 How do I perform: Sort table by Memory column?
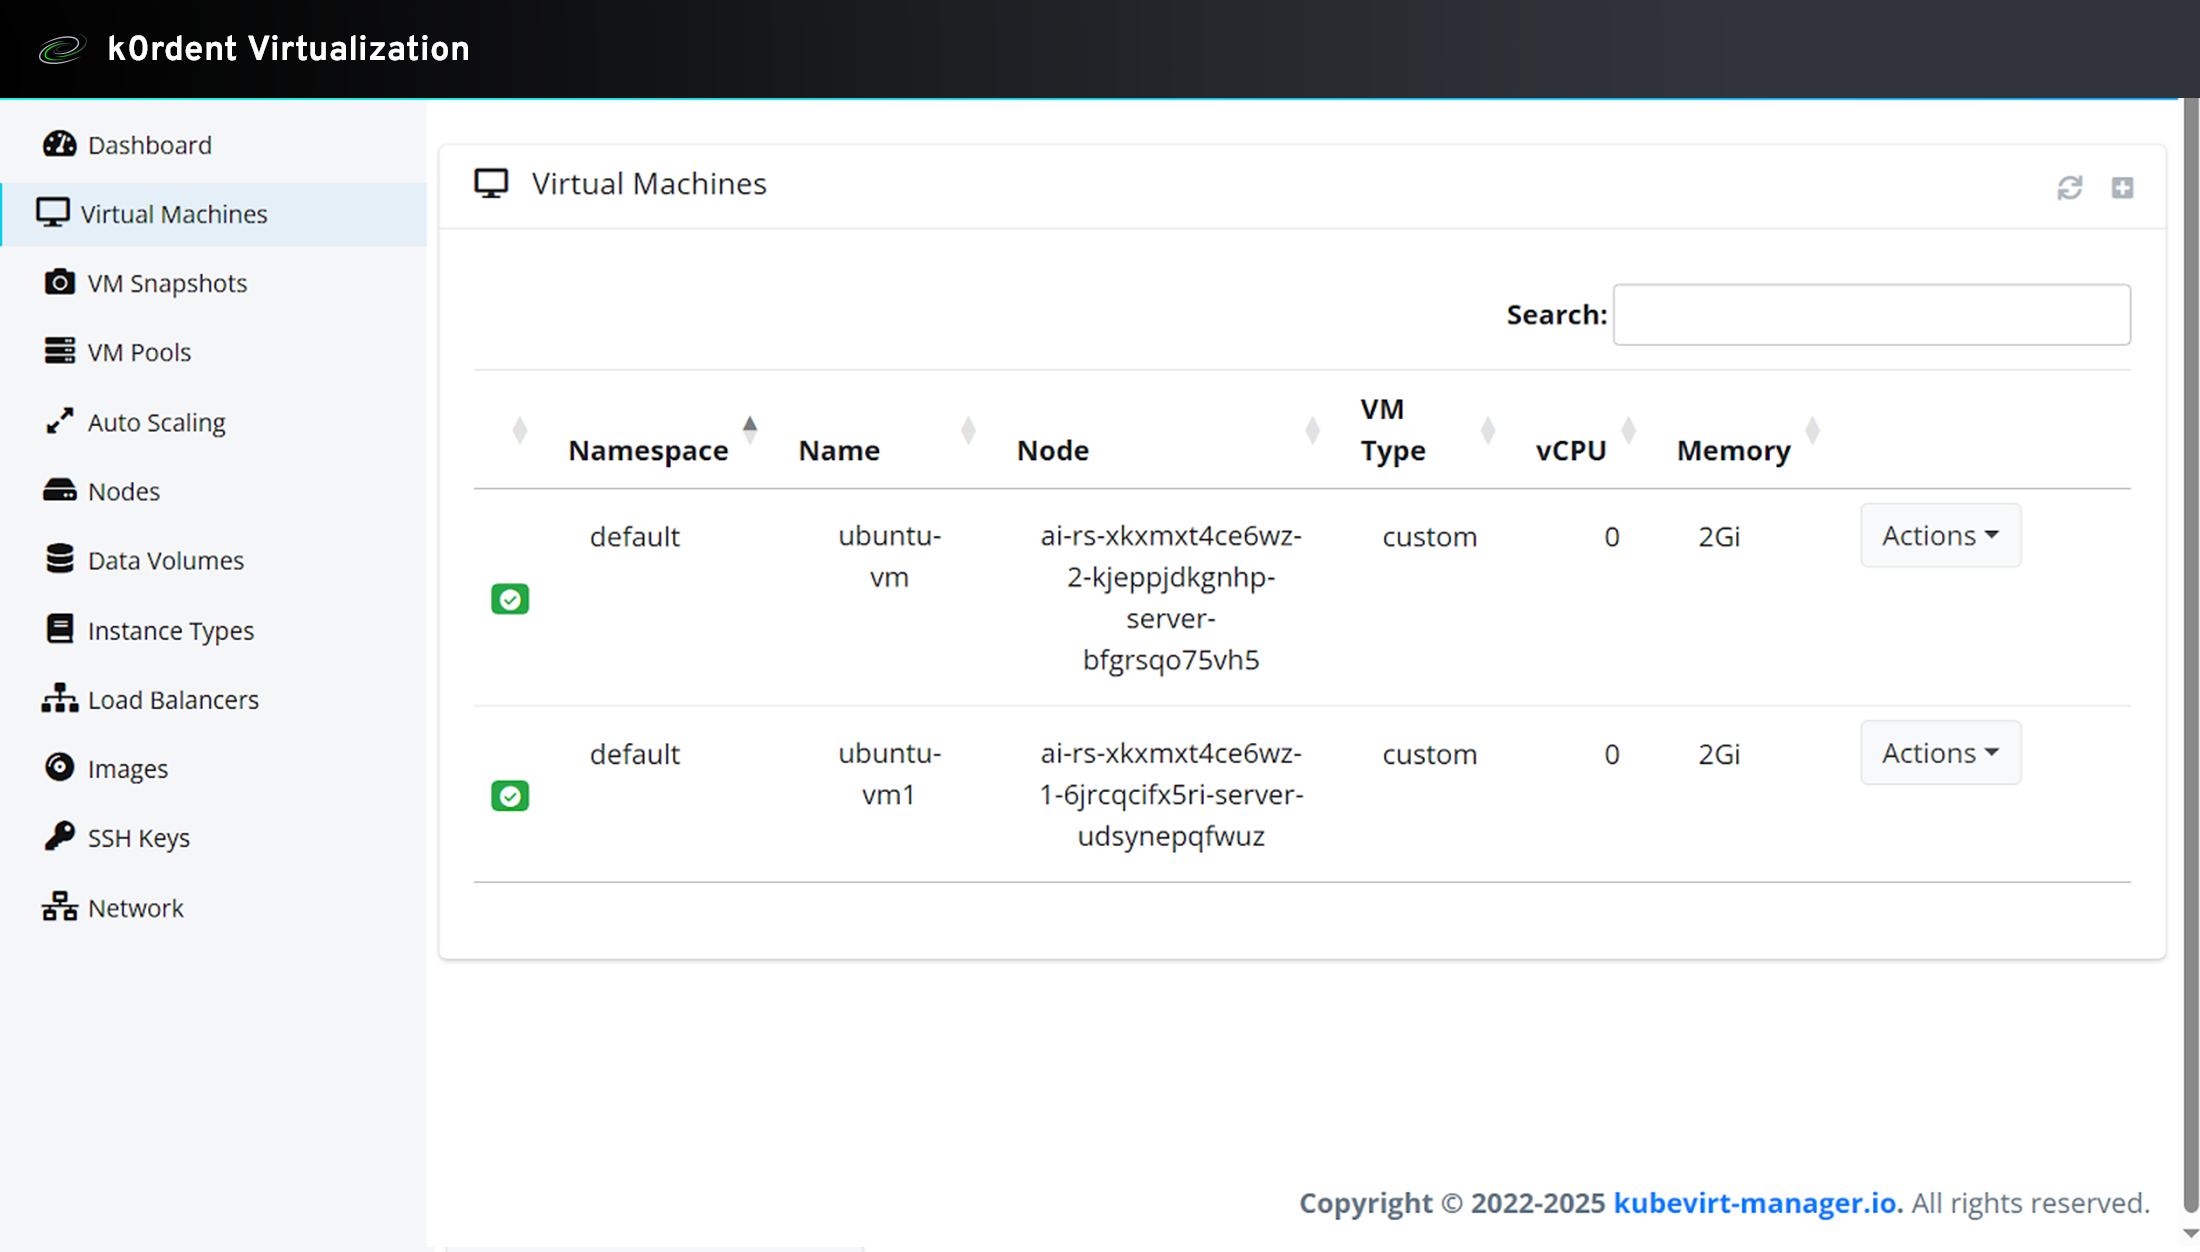[x=1733, y=450]
